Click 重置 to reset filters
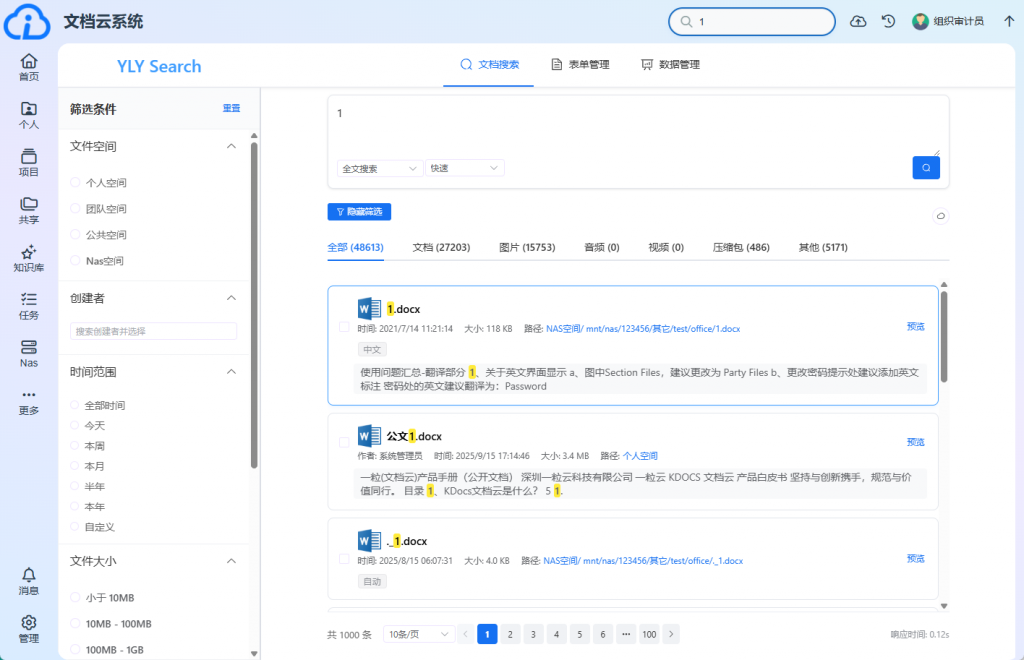Viewport: 1024px width, 660px height. coord(231,108)
